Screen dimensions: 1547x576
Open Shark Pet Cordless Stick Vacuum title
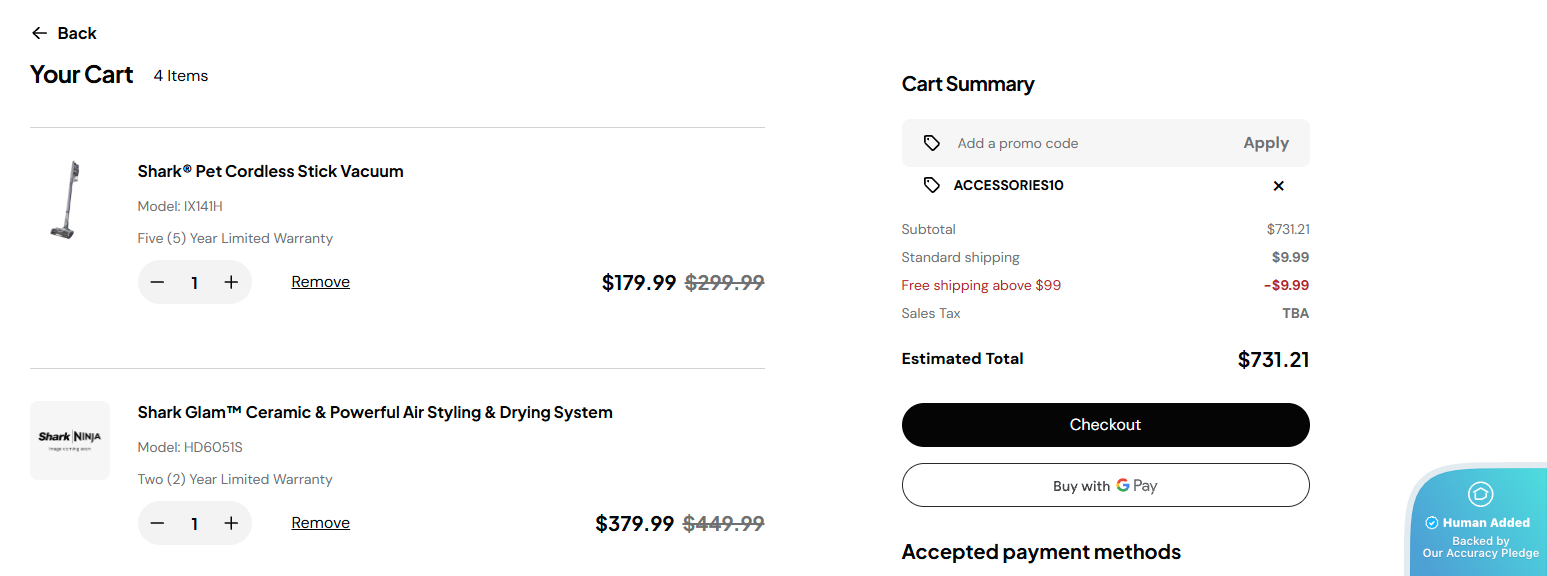click(270, 171)
